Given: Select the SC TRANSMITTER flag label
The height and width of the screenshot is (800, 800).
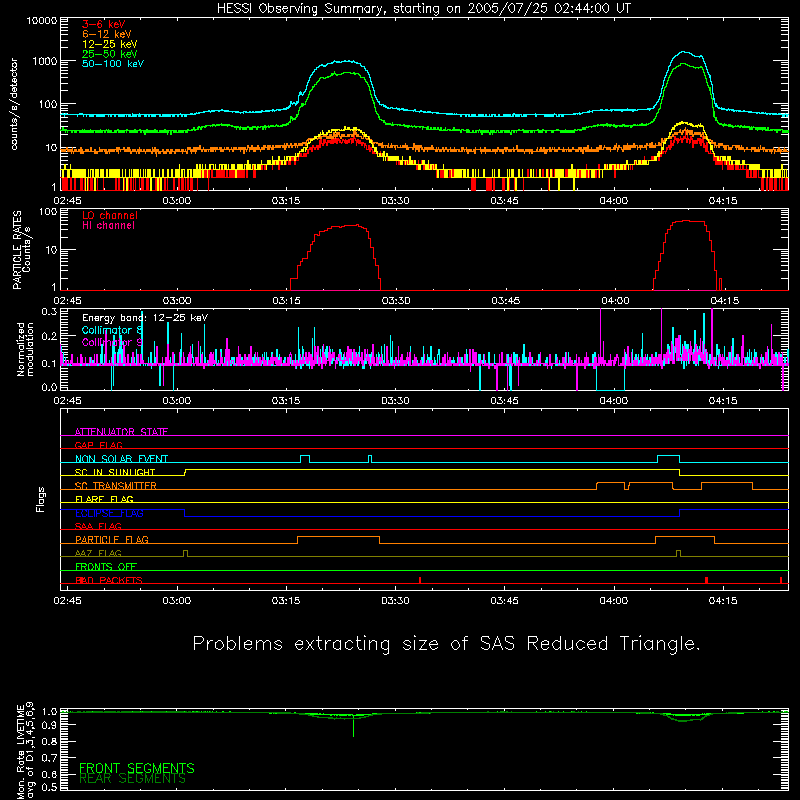Looking at the screenshot, I should 115,486.
